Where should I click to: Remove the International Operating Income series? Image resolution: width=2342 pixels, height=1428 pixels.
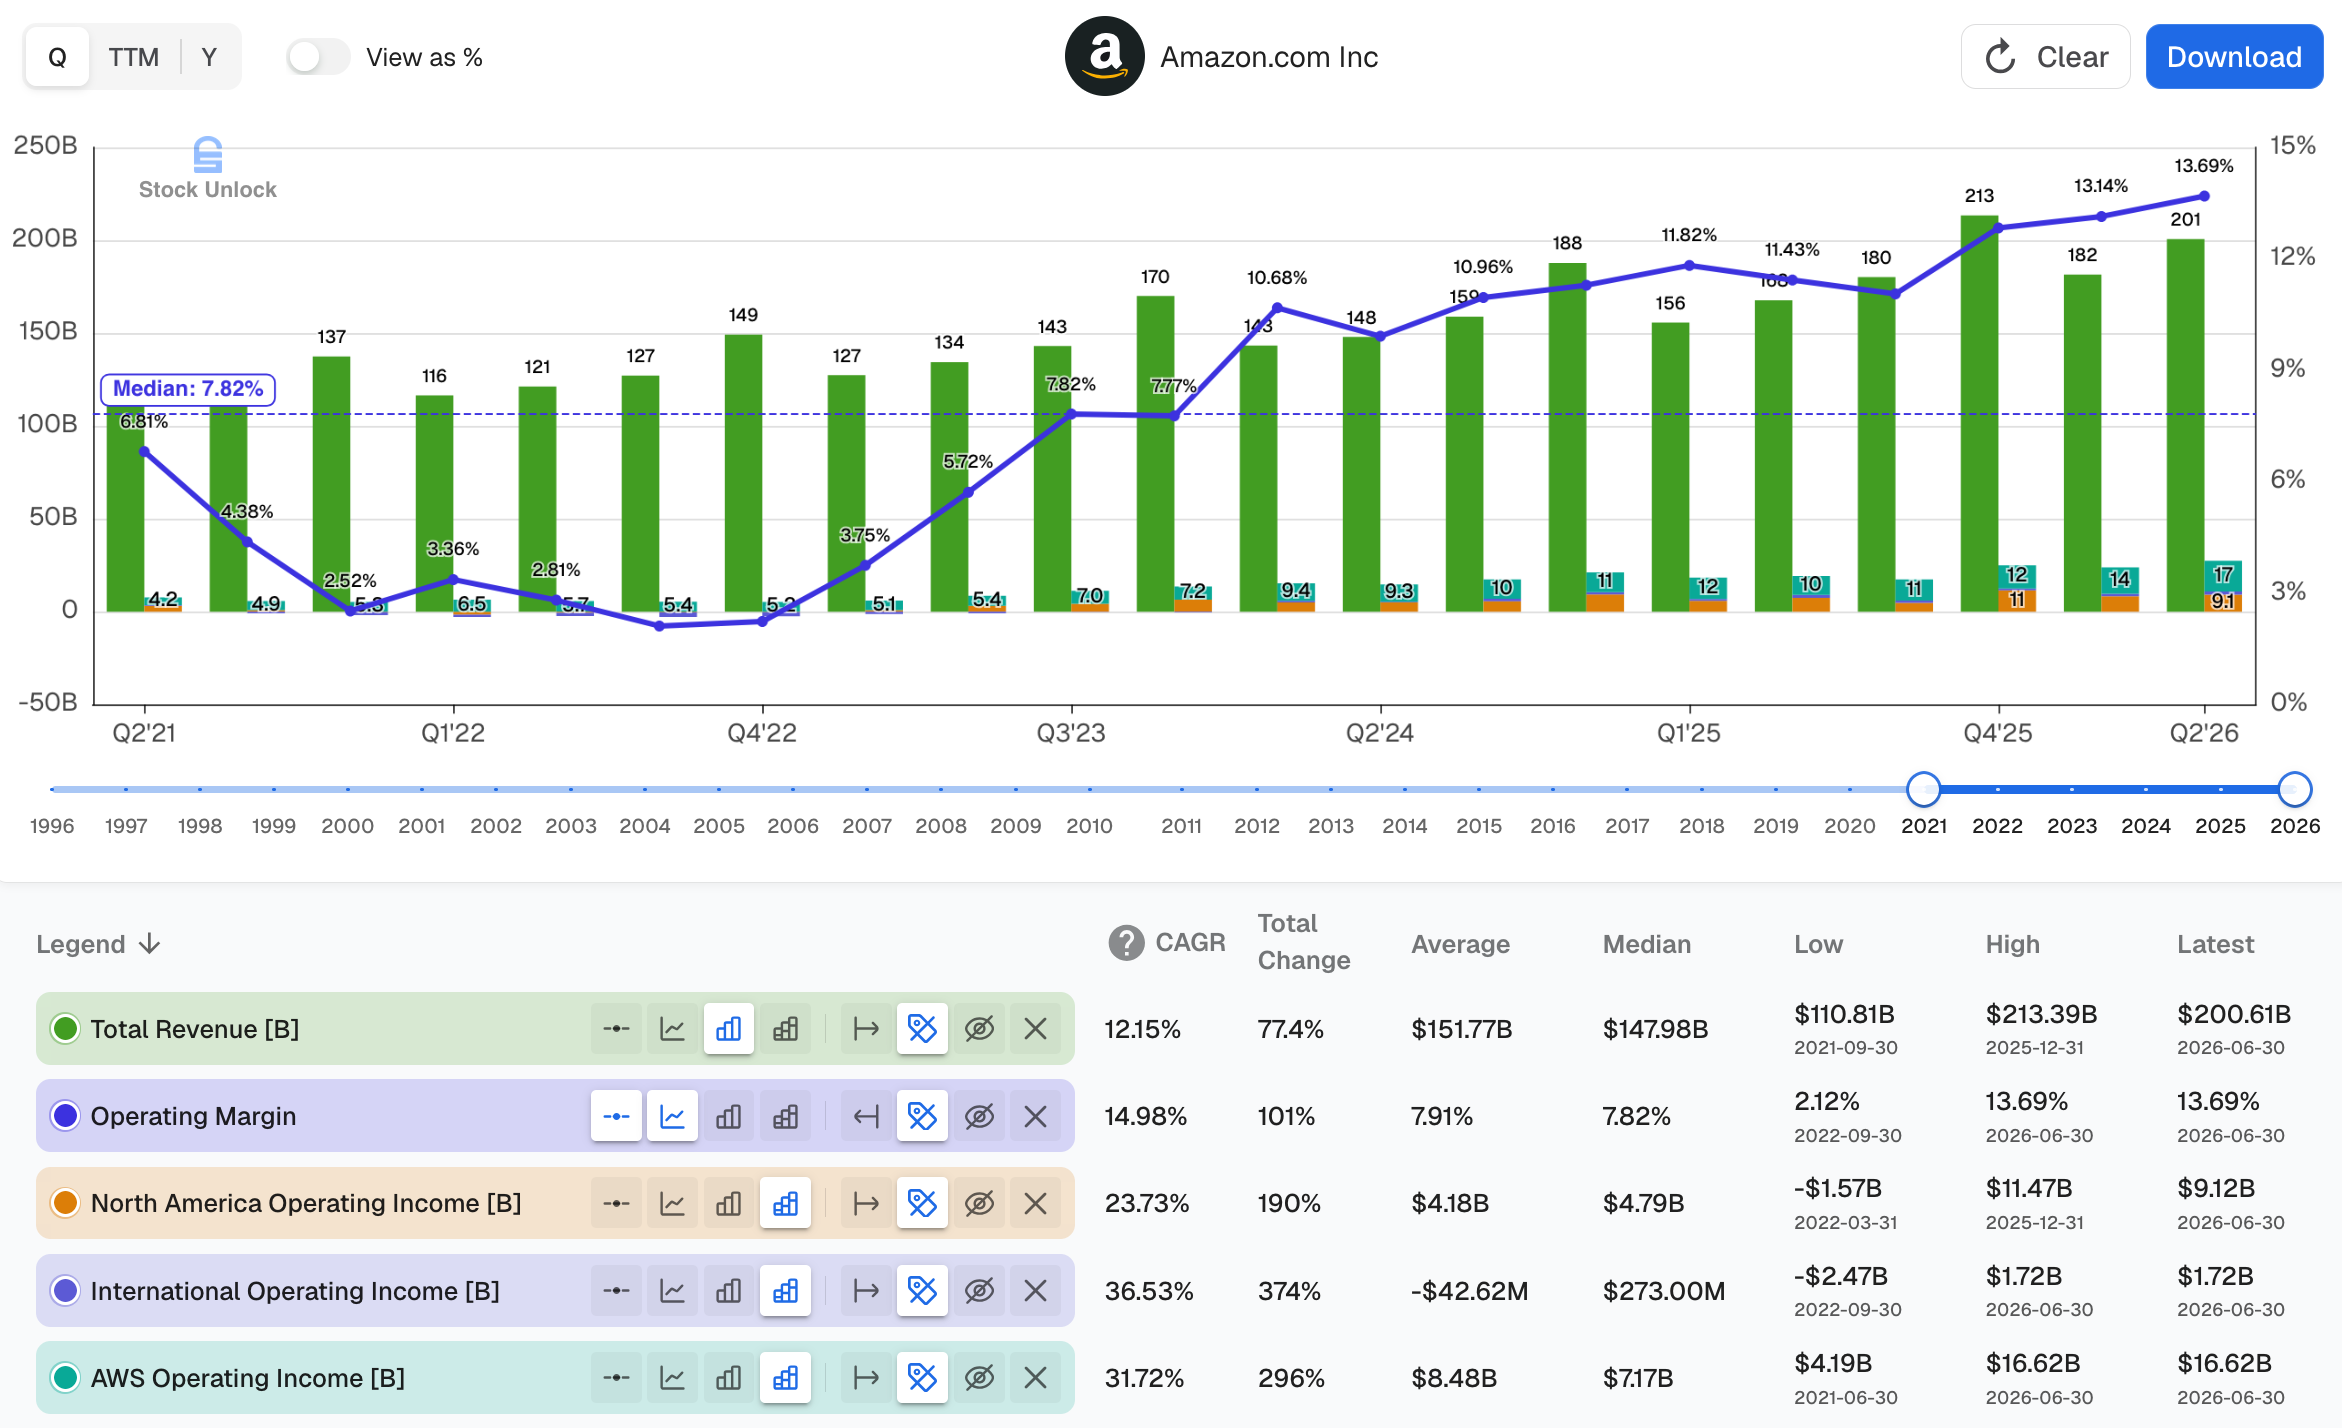coord(1036,1291)
